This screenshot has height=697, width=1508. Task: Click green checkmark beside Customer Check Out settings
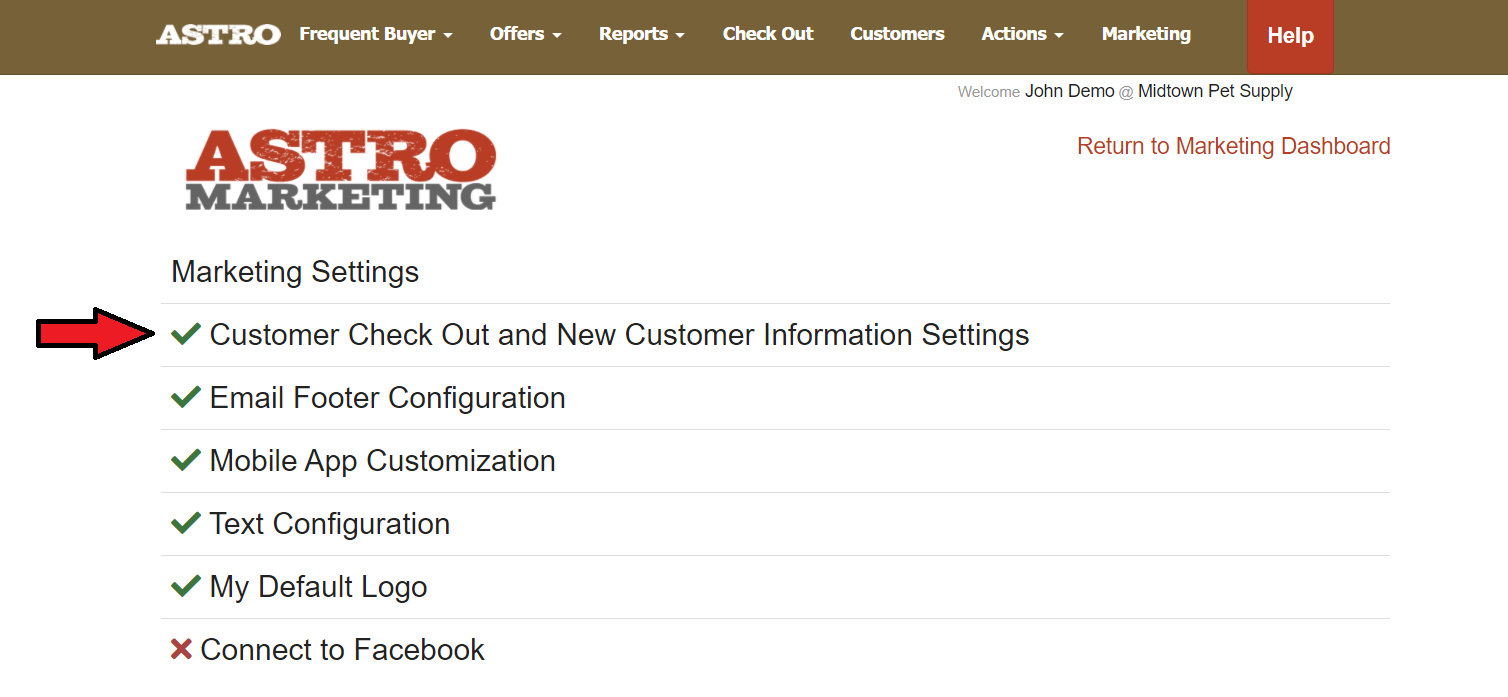coord(186,334)
